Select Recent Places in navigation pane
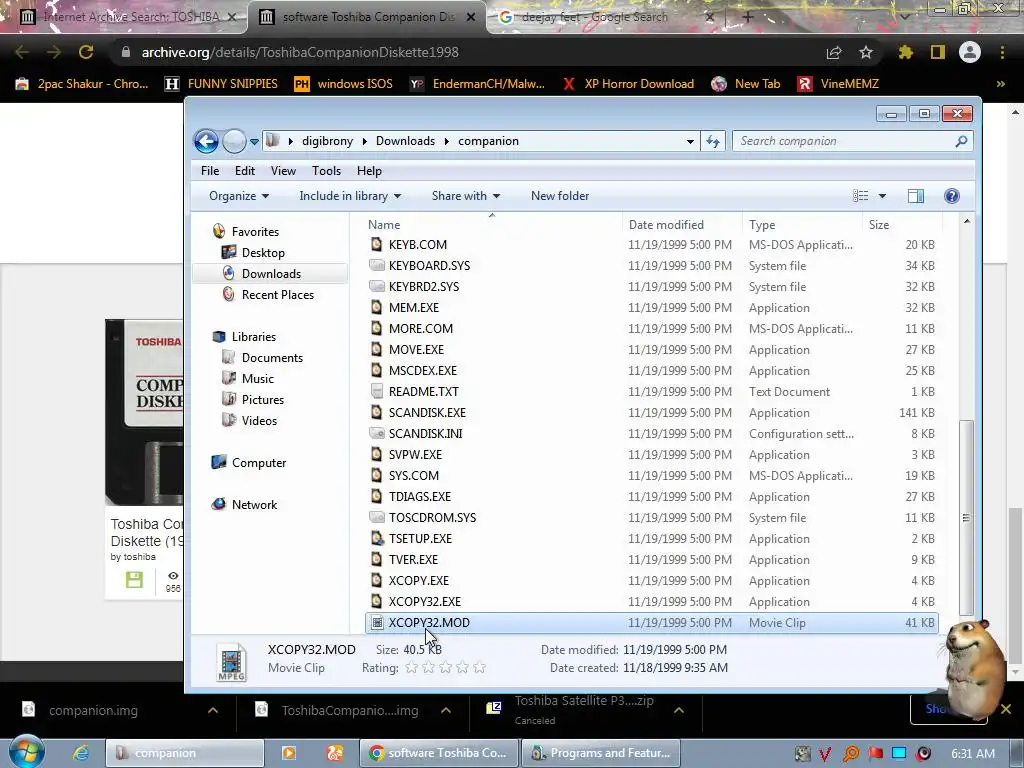The width and height of the screenshot is (1024, 768). coord(278,295)
